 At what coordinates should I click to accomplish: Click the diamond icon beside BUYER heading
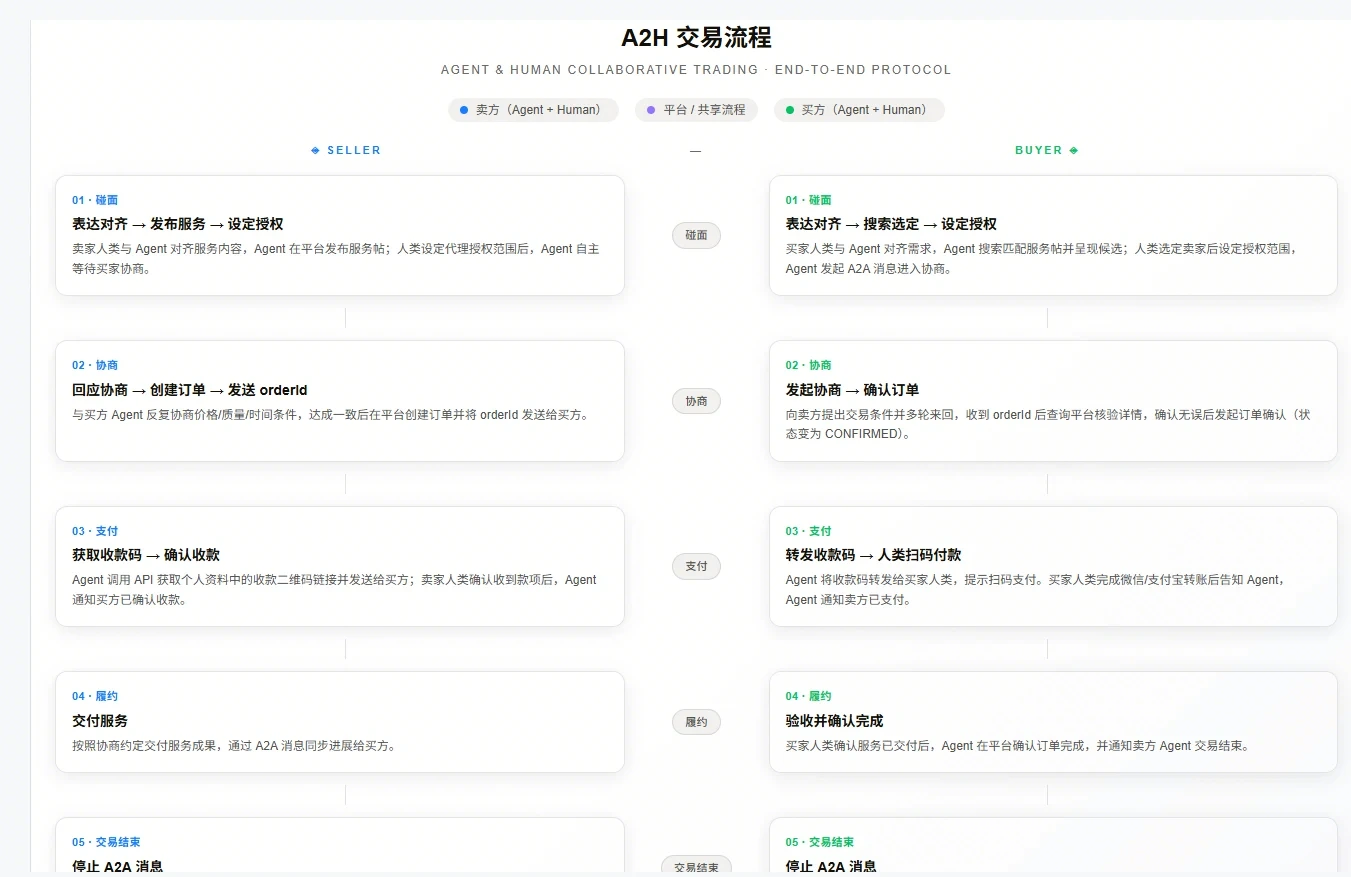pyautogui.click(x=1074, y=150)
